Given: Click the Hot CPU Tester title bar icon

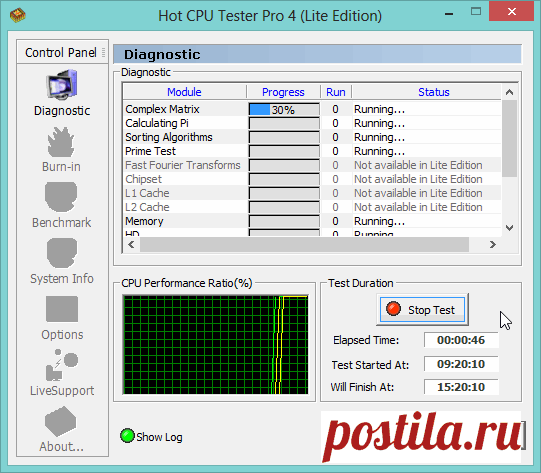Looking at the screenshot, I should pyautogui.click(x=18, y=15).
